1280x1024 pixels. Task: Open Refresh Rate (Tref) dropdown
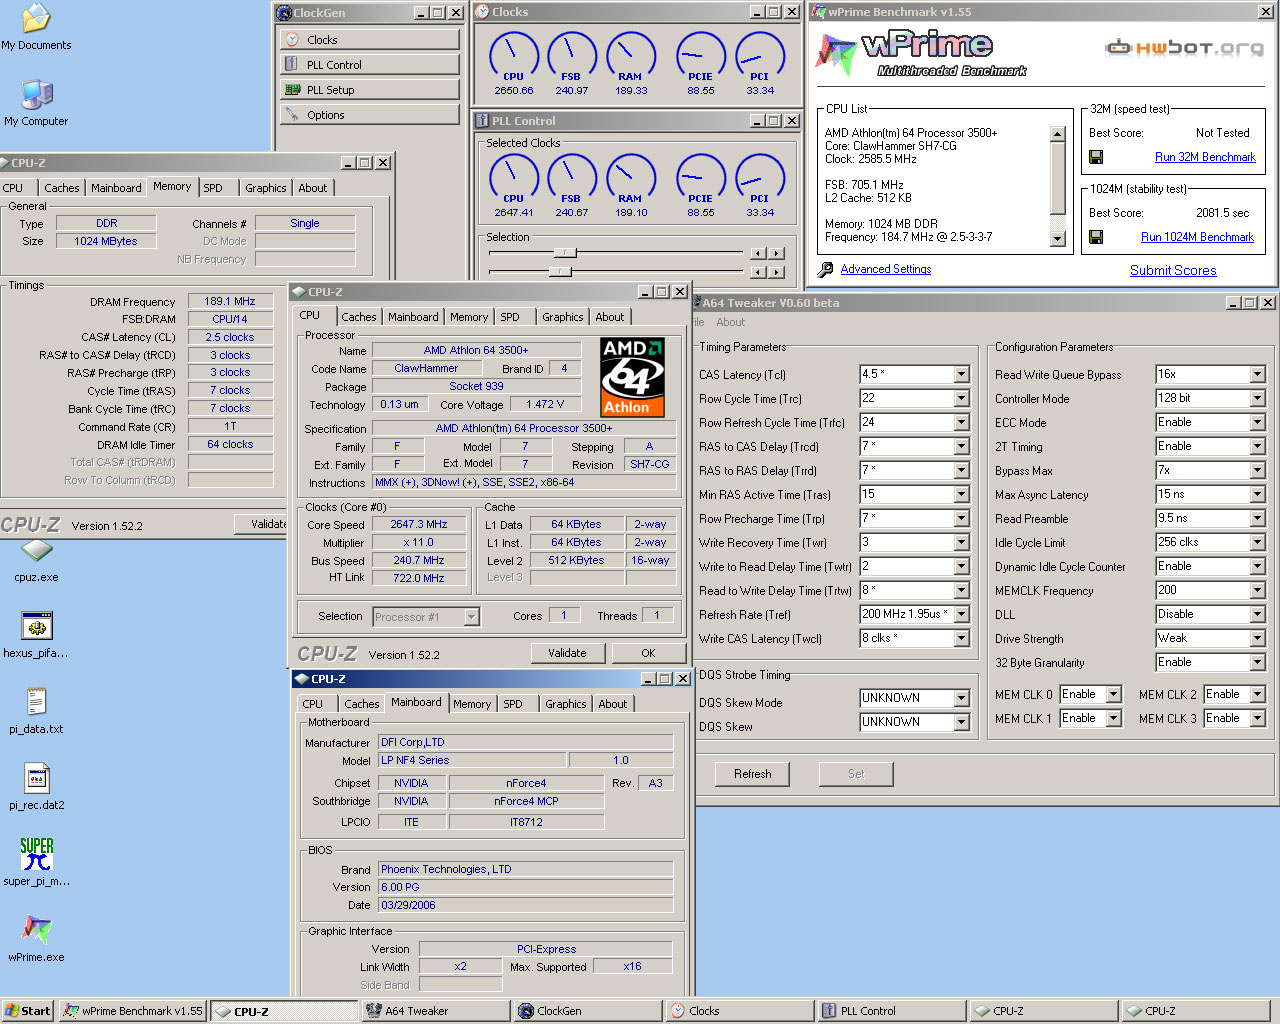pyautogui.click(x=961, y=614)
